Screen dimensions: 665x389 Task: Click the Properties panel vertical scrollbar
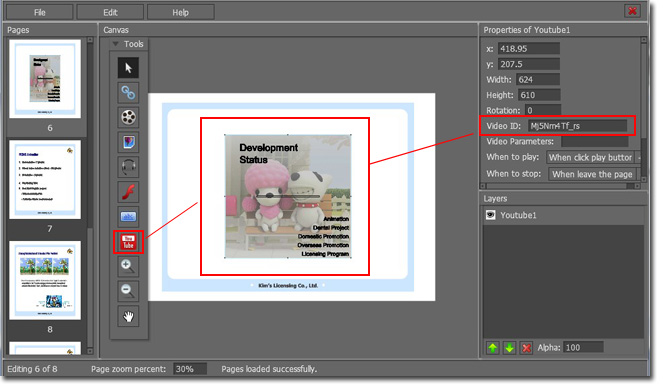coord(644,109)
